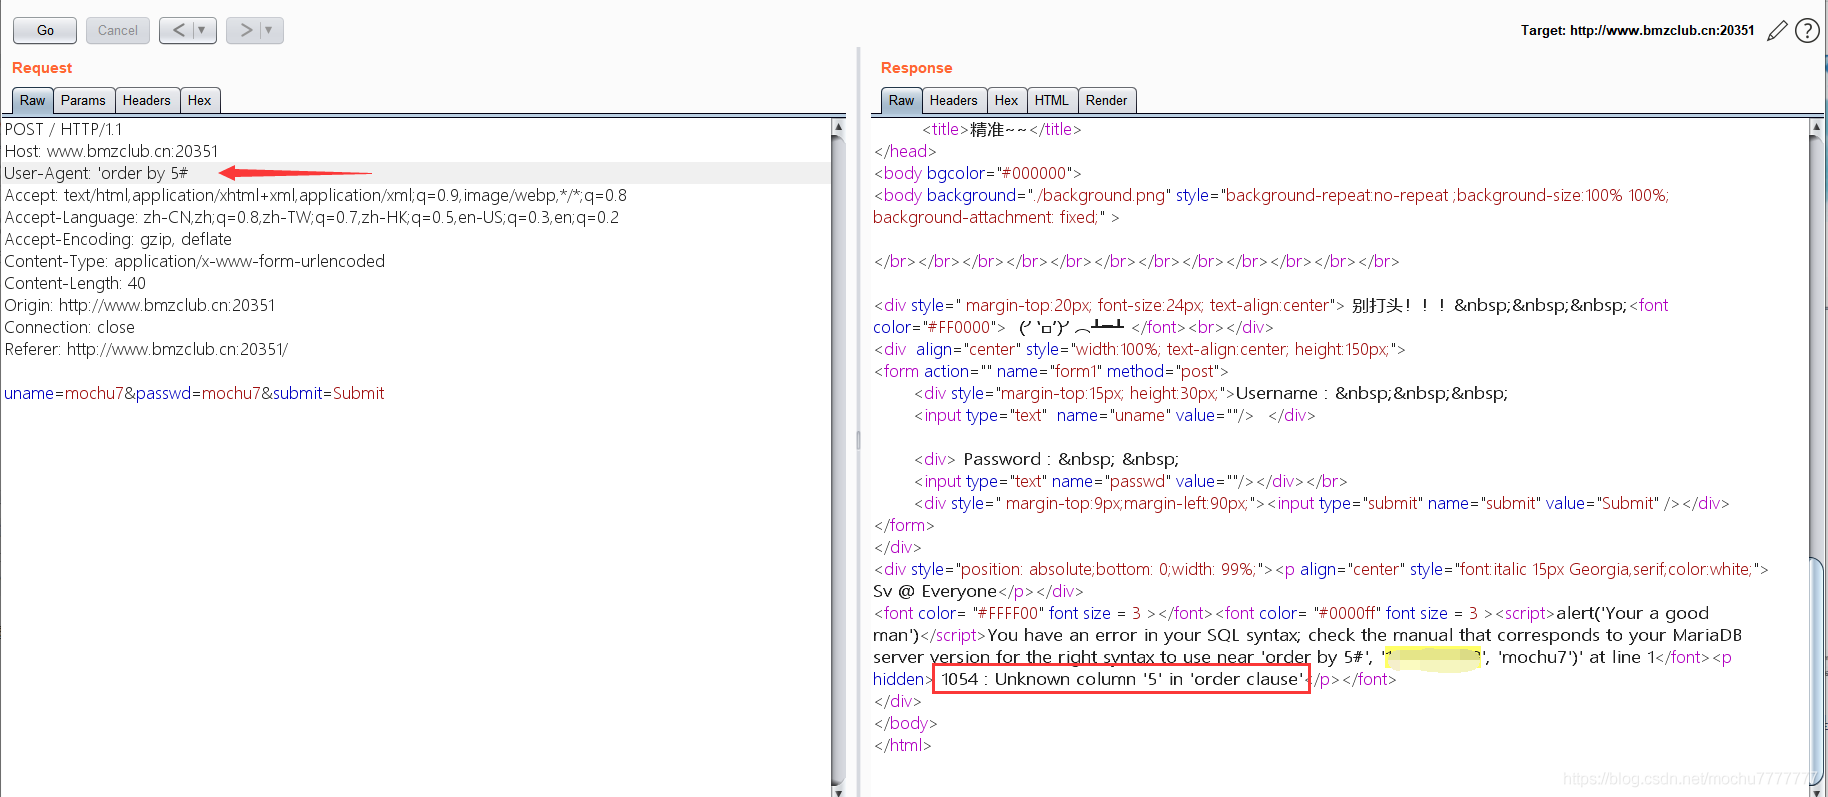Click the 'input type="text" name="passwd"' response line

click(x=1130, y=482)
